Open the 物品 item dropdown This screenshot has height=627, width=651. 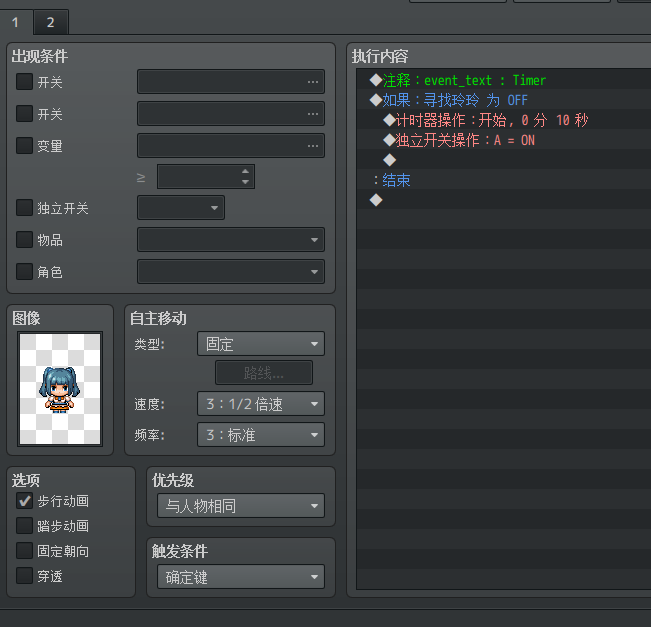231,240
